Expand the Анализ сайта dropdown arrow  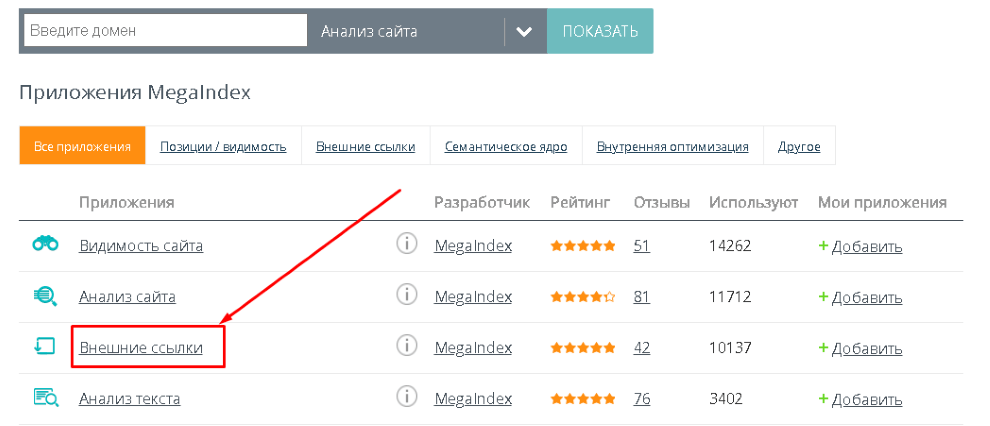pos(525,31)
